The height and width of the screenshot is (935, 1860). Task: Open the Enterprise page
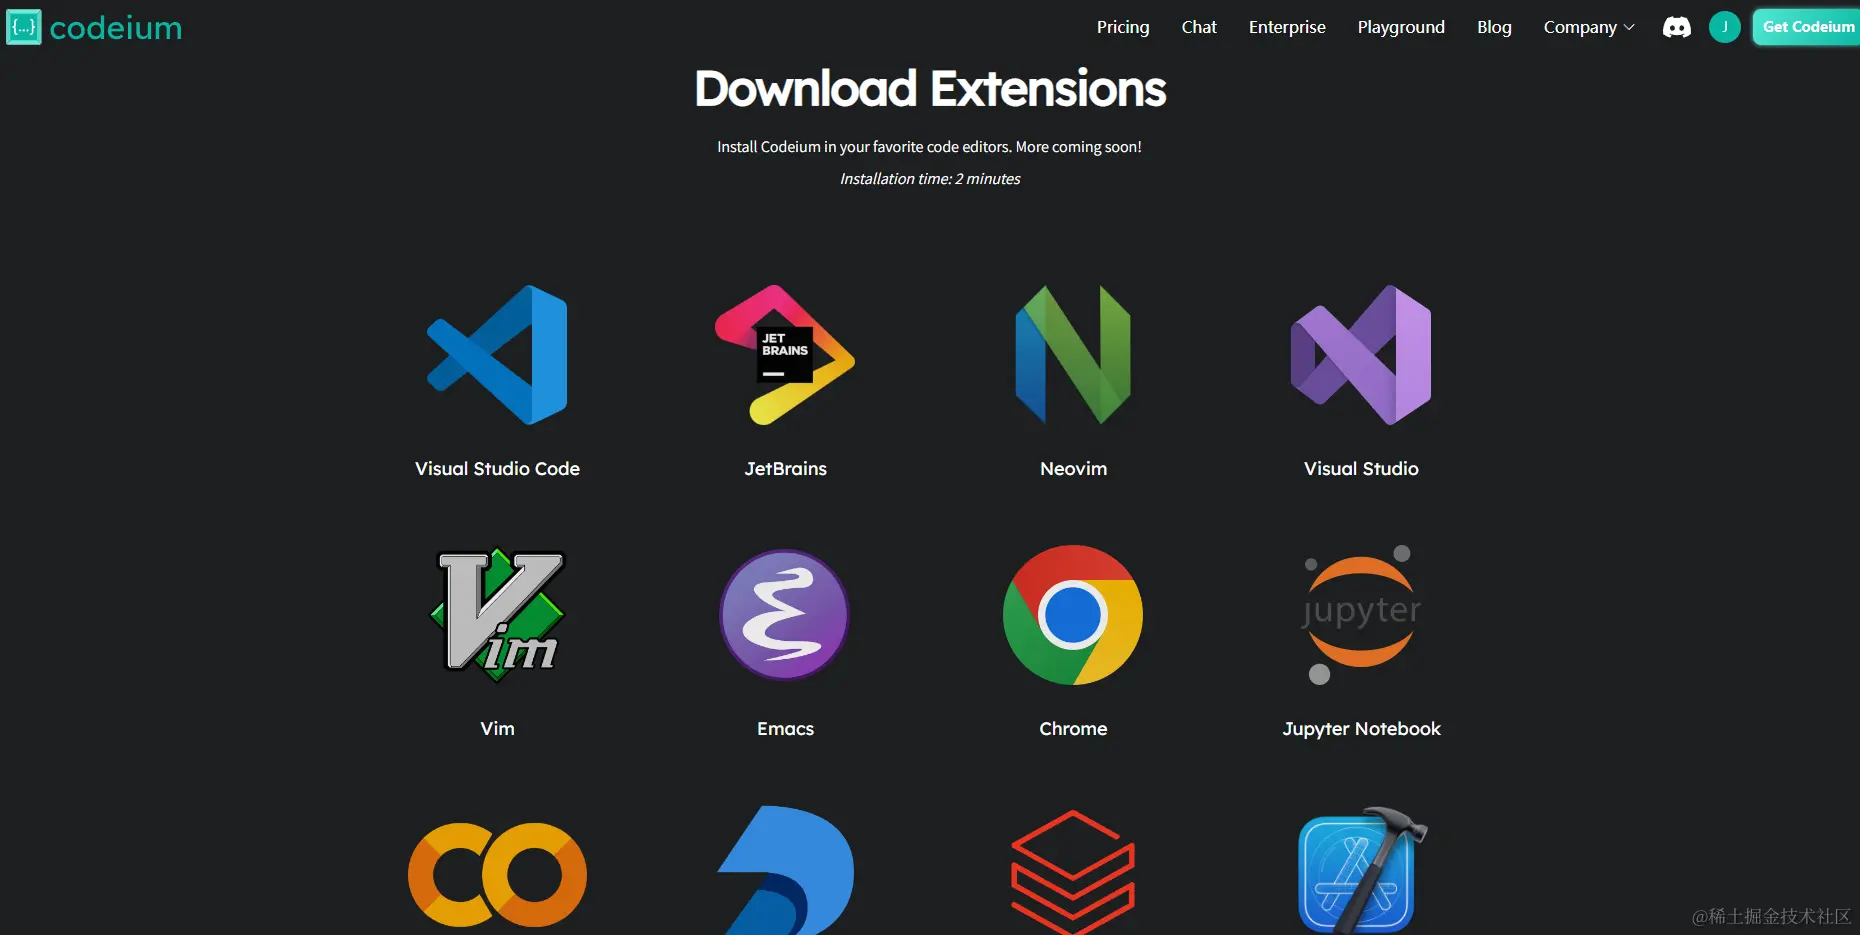pos(1287,27)
